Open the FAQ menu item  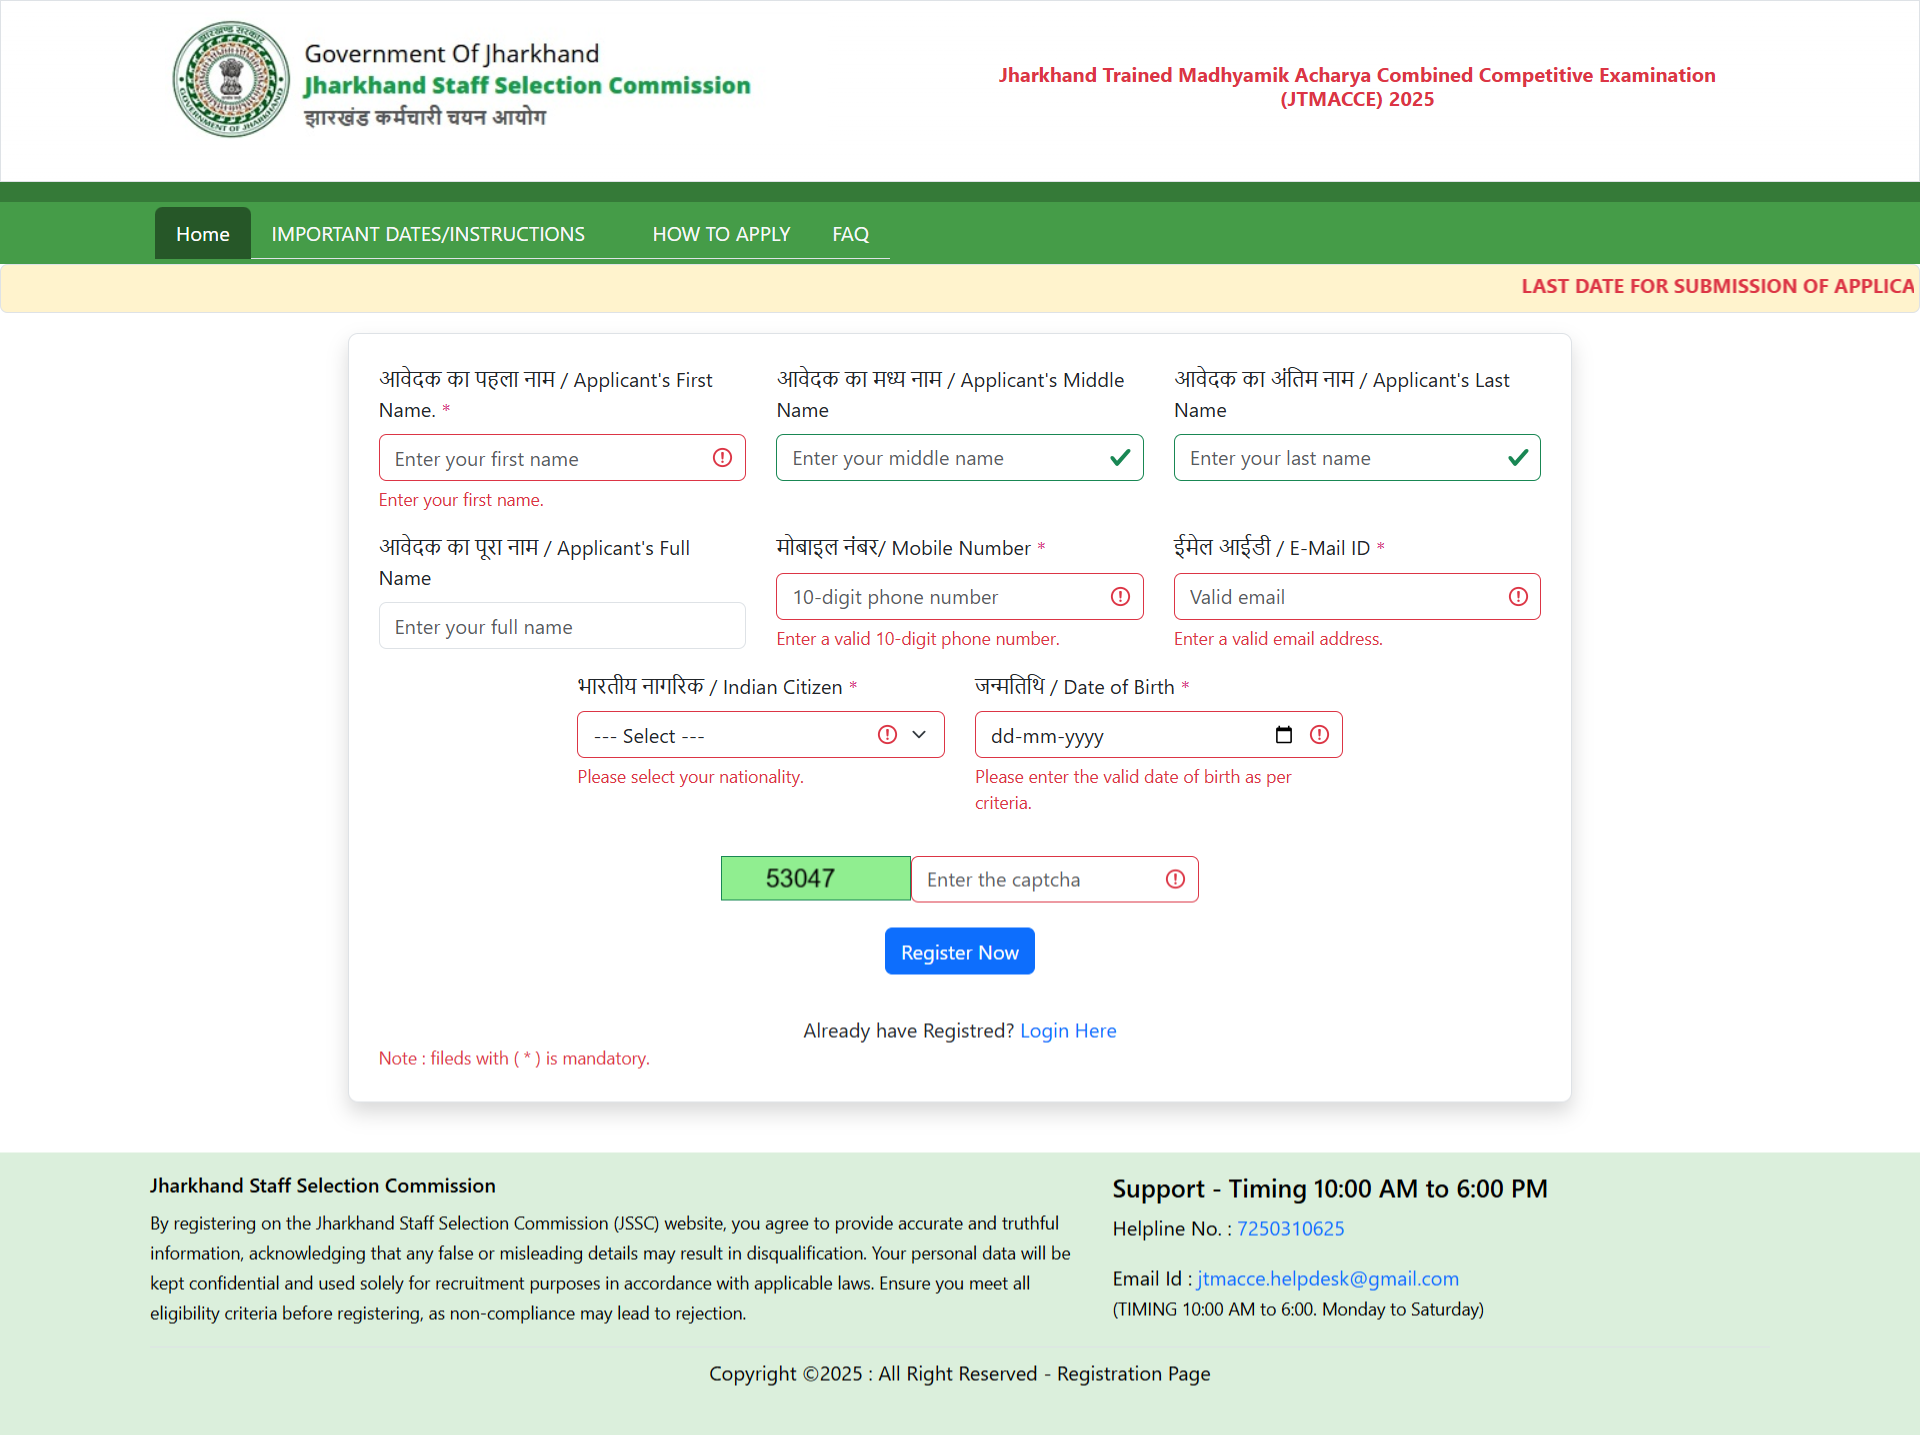tap(850, 234)
